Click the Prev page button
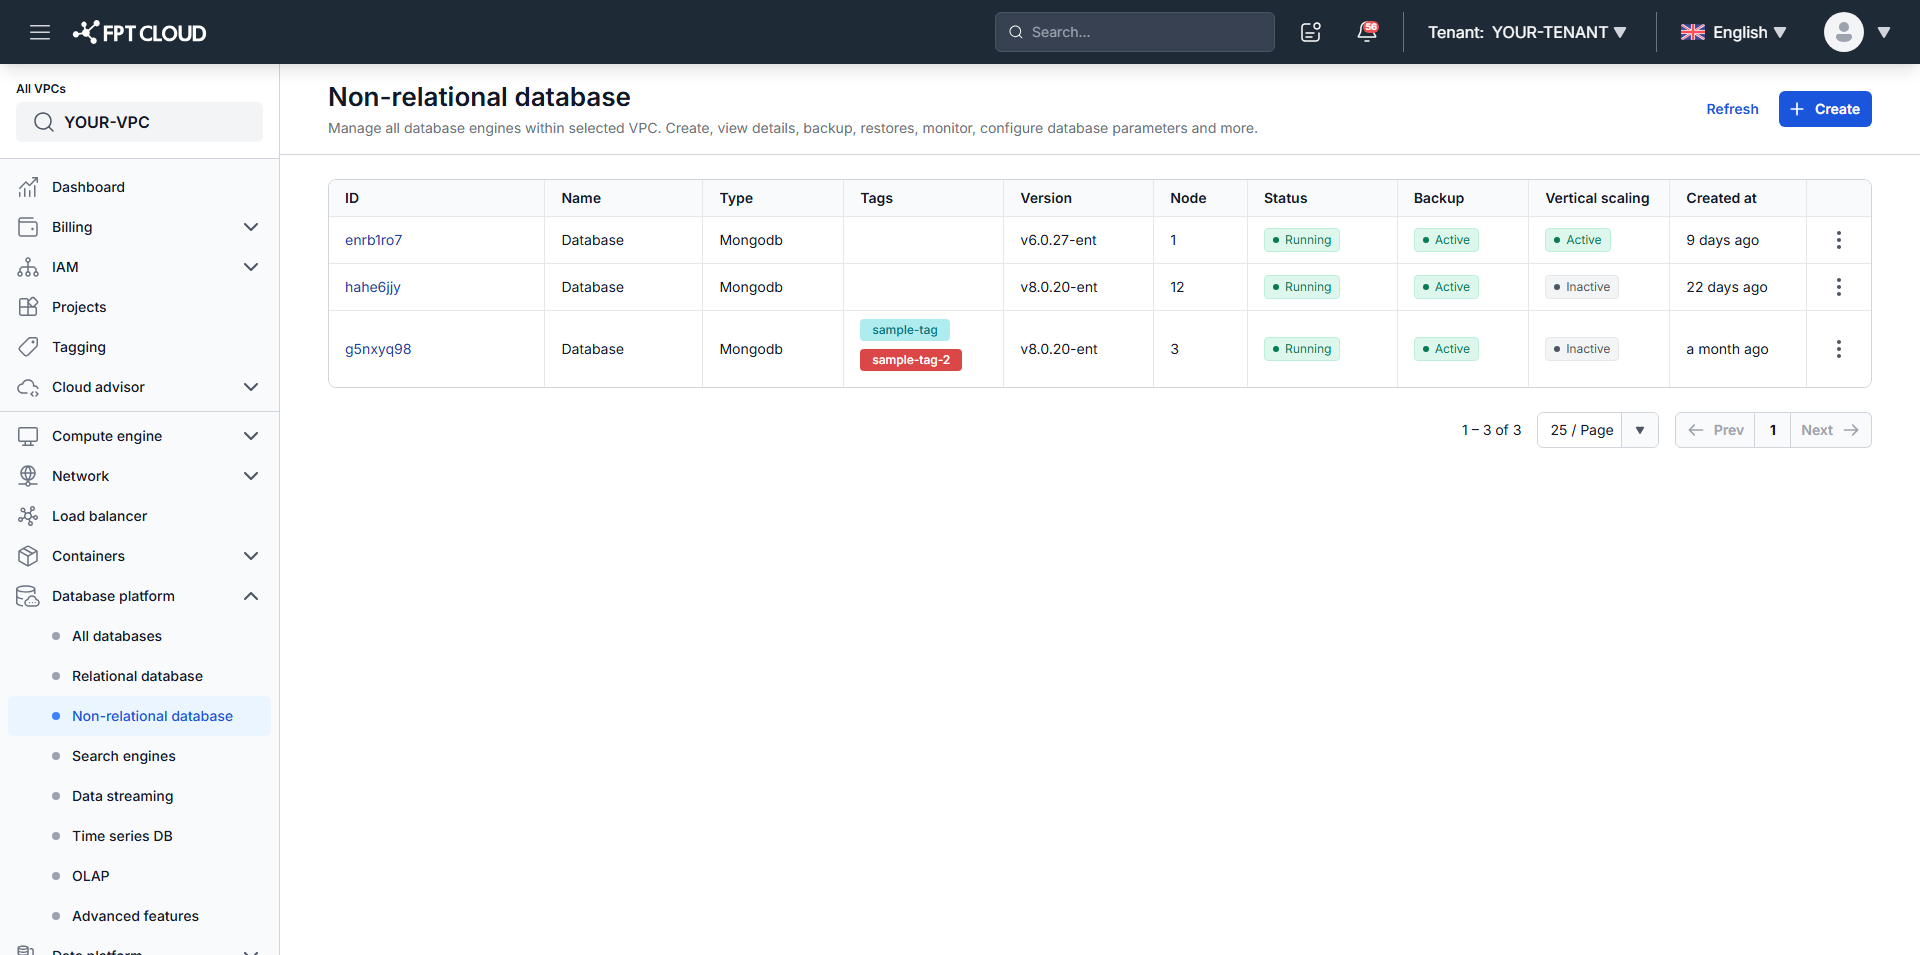This screenshot has height=955, width=1920. (x=1716, y=430)
